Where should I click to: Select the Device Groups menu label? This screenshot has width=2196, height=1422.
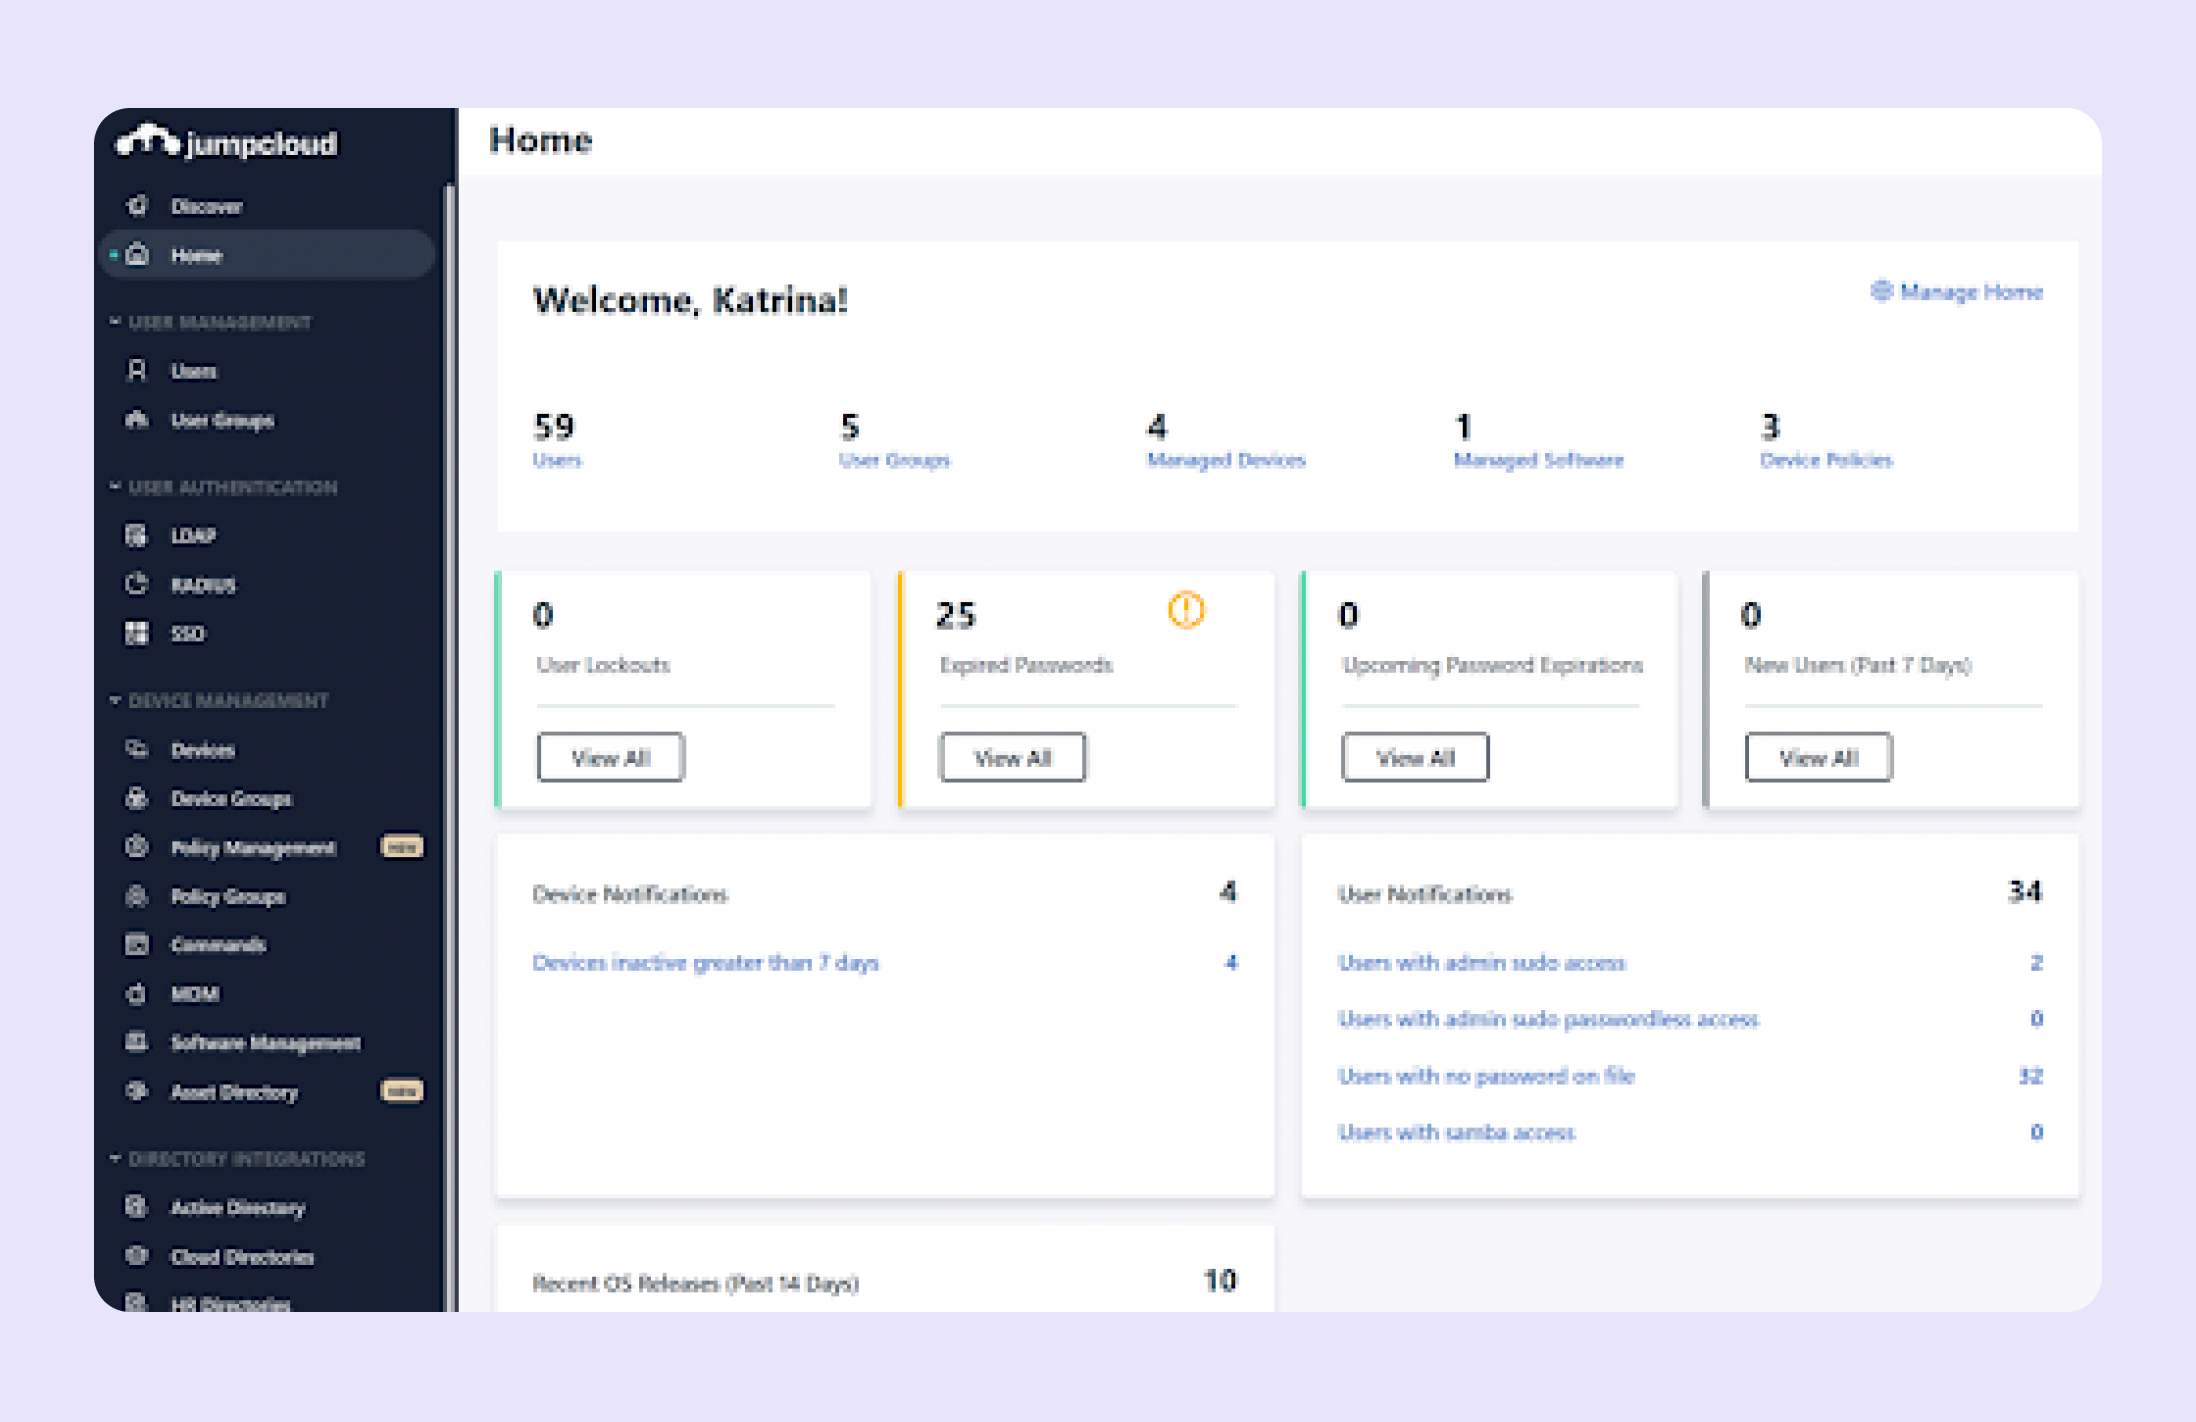231,799
